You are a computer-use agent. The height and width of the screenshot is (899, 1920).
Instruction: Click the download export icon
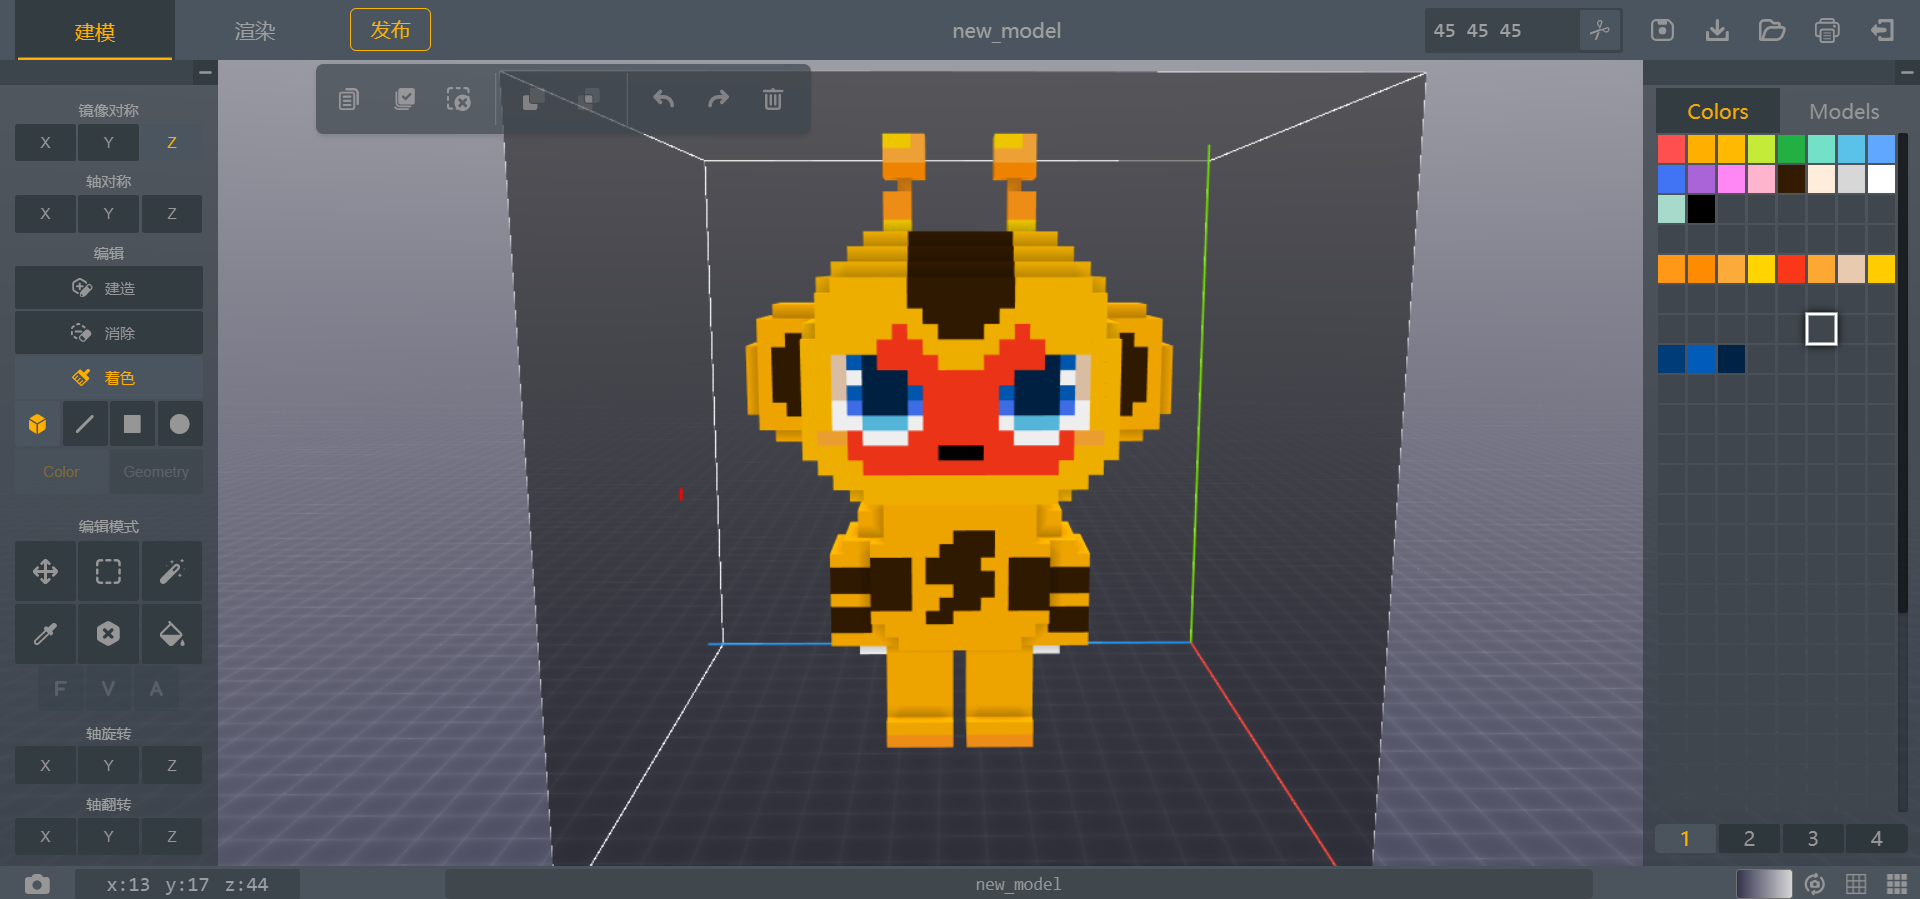[x=1717, y=30]
